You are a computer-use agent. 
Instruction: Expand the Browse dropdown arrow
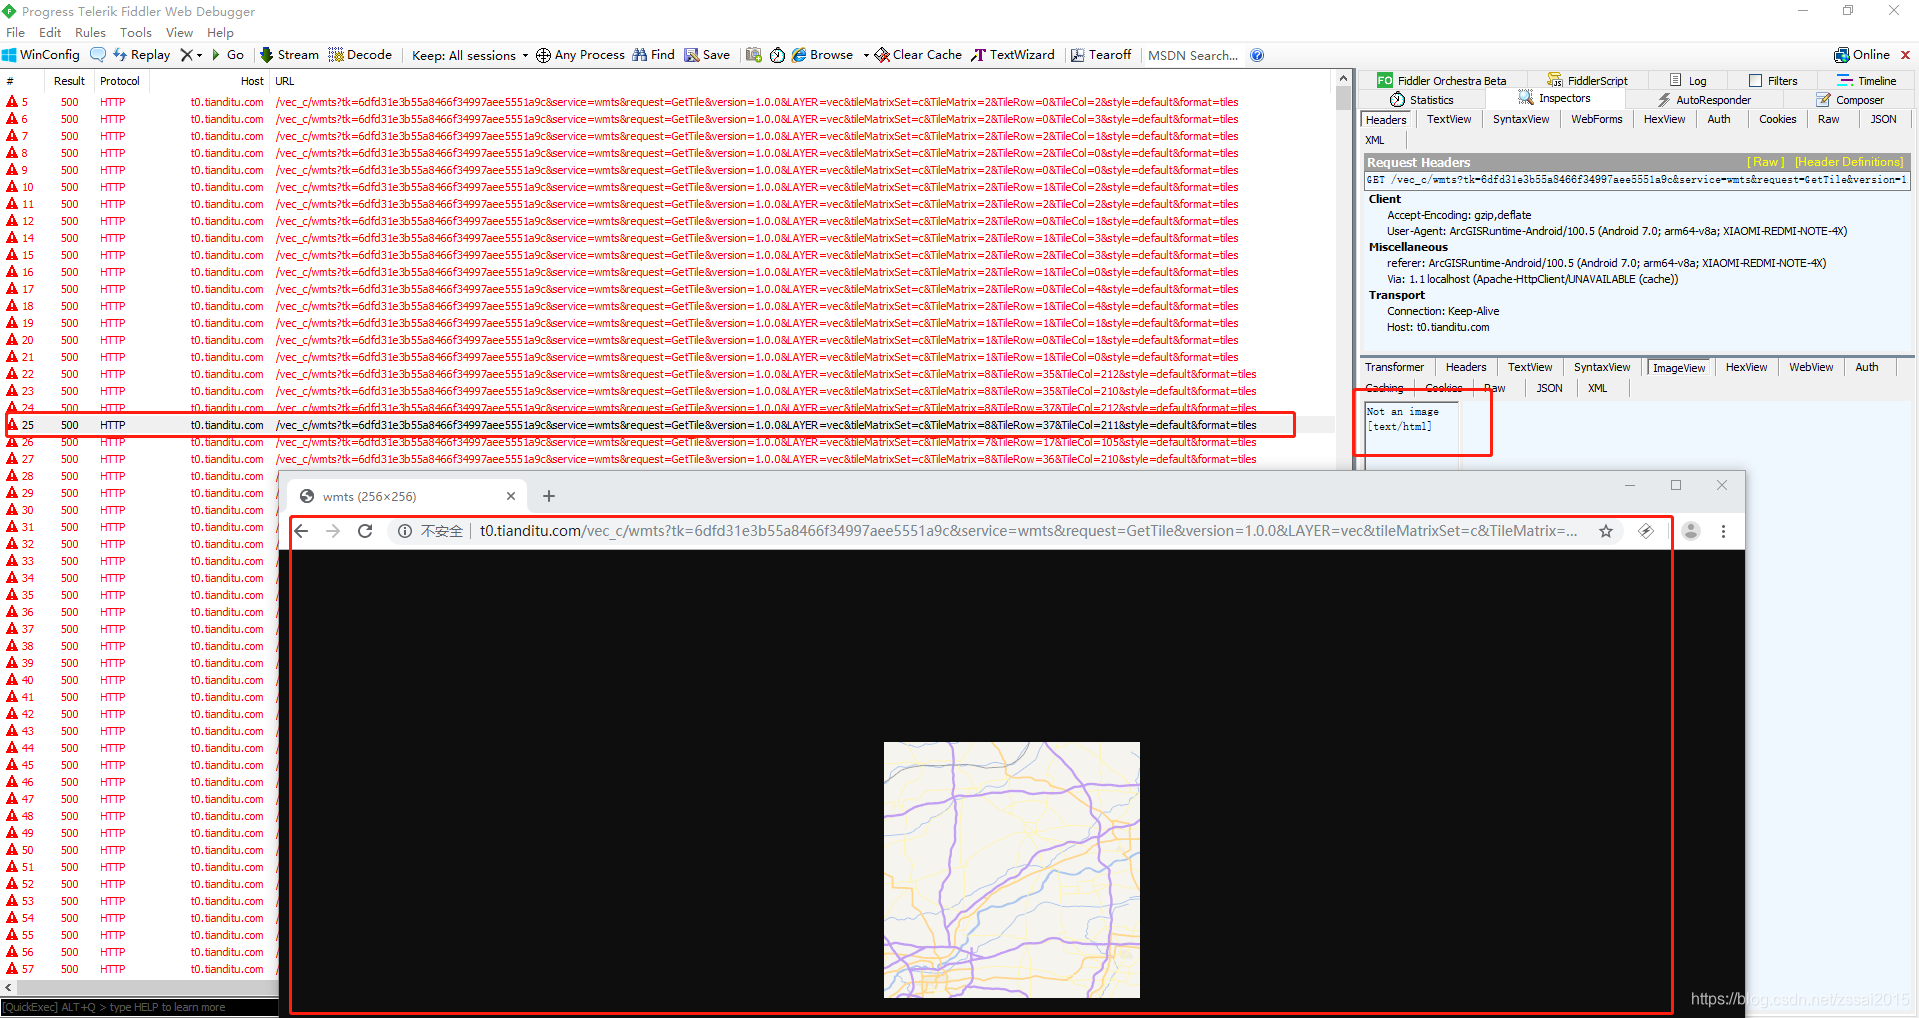point(866,56)
